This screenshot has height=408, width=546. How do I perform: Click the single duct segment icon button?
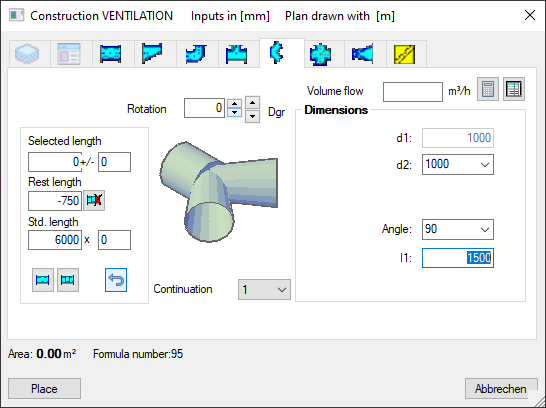(x=43, y=280)
